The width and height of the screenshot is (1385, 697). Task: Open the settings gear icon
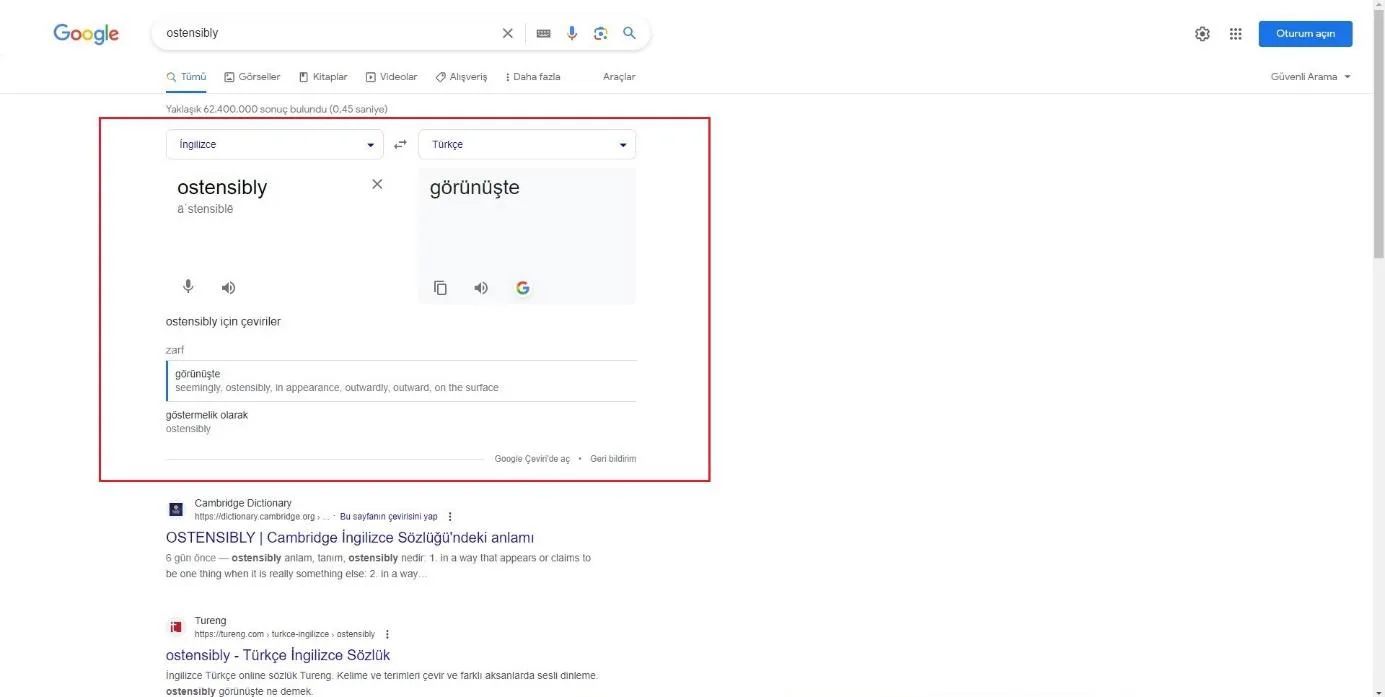[x=1202, y=34]
